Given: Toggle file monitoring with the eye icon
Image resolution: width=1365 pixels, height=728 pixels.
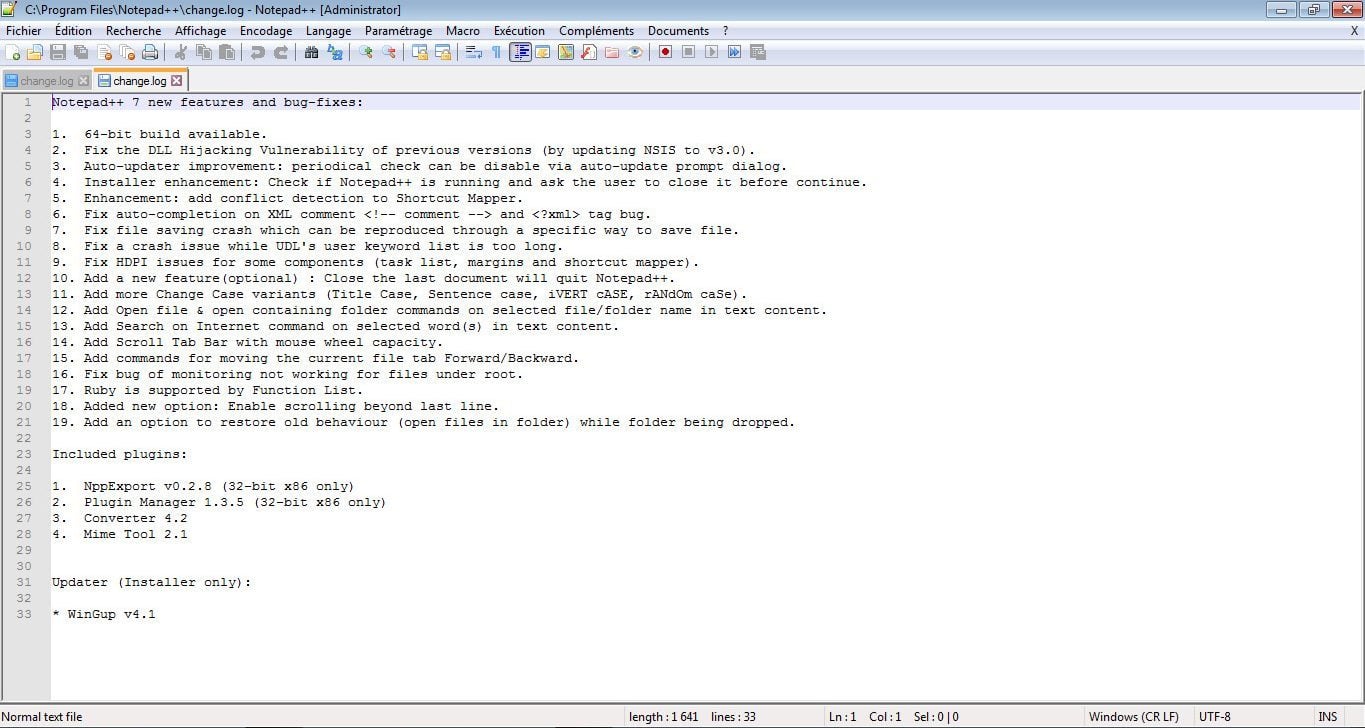Looking at the screenshot, I should 635,52.
